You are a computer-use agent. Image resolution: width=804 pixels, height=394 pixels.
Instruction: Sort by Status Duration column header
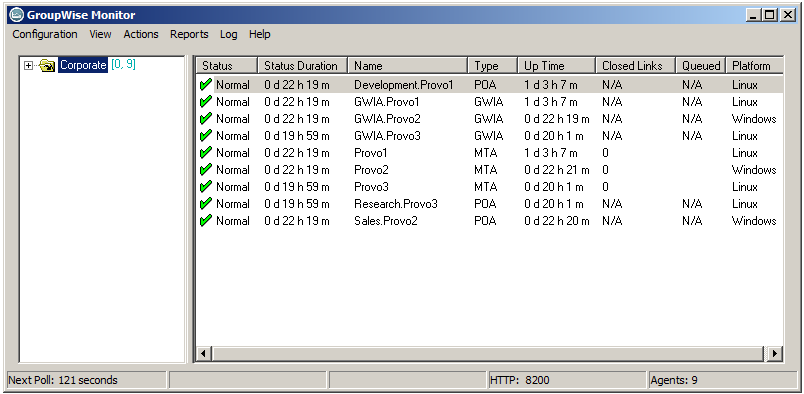pos(303,66)
